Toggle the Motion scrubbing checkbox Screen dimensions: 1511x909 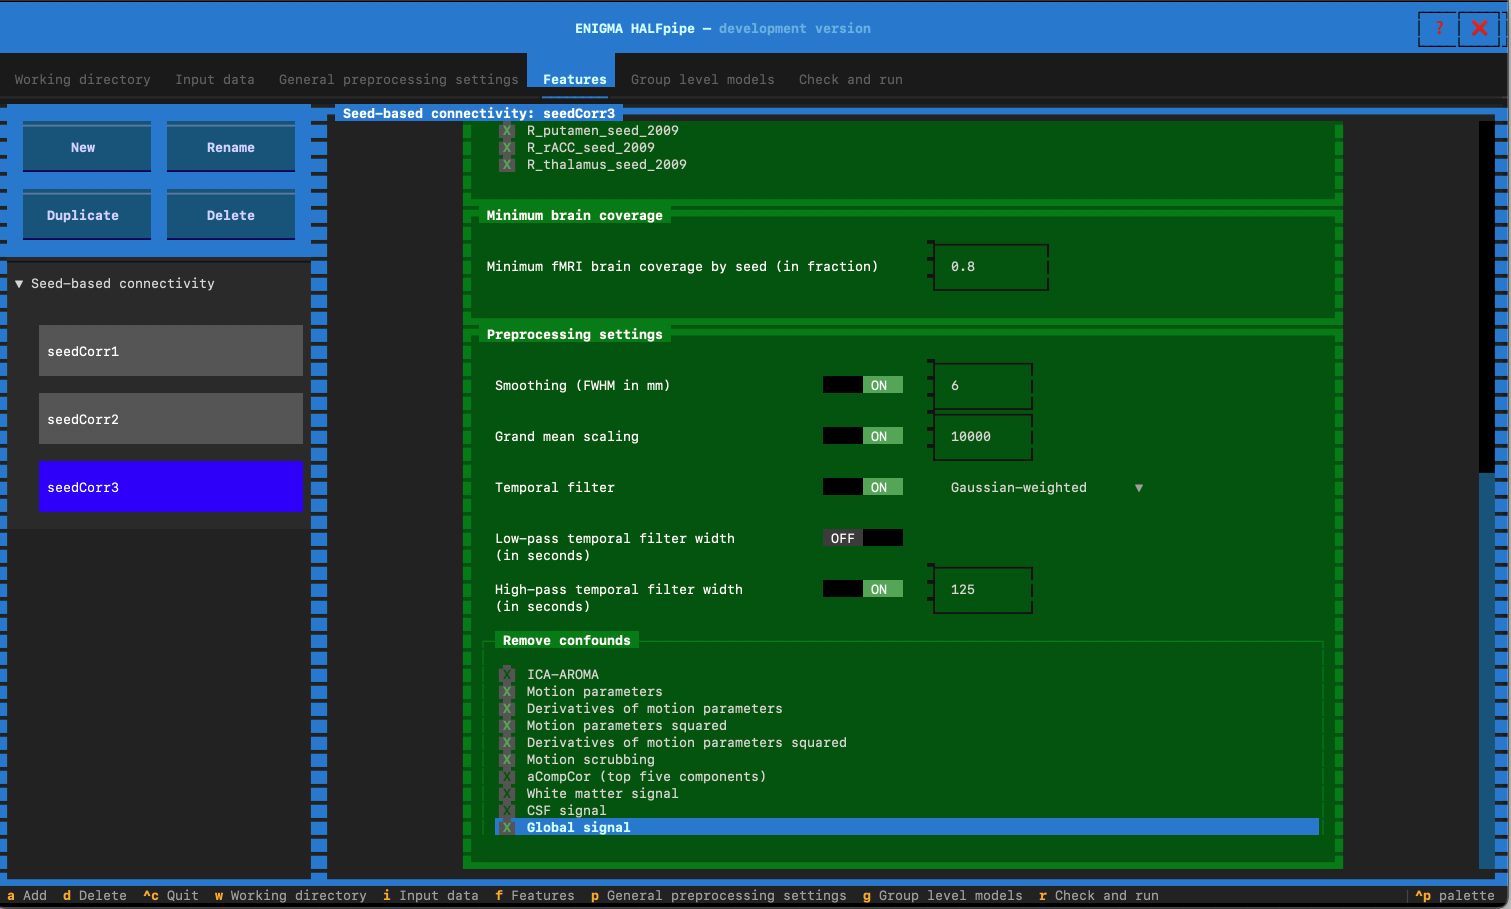click(507, 760)
